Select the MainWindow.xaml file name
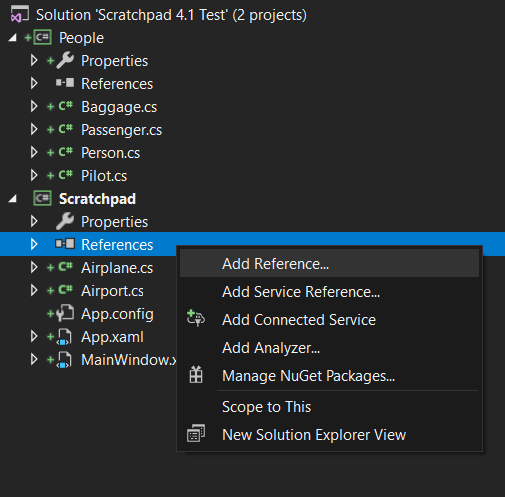 pyautogui.click(x=128, y=360)
